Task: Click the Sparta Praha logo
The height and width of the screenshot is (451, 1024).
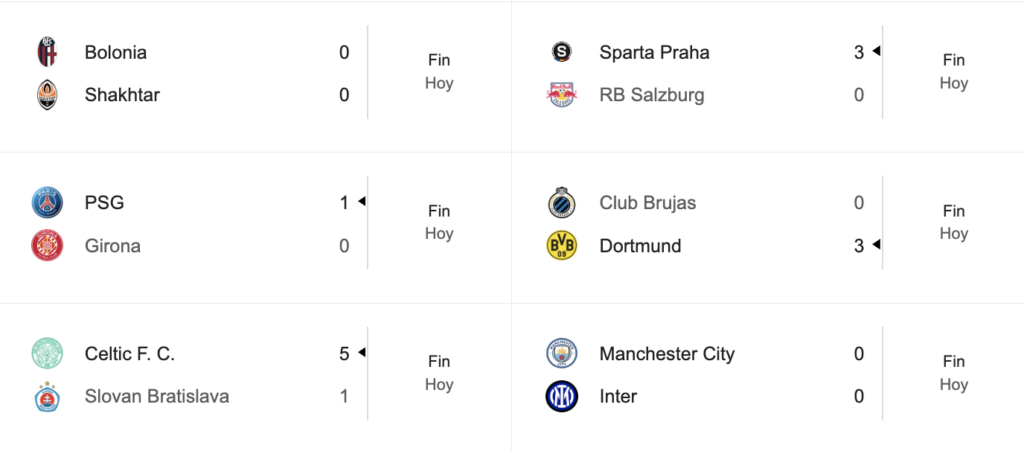Action: pos(562,52)
